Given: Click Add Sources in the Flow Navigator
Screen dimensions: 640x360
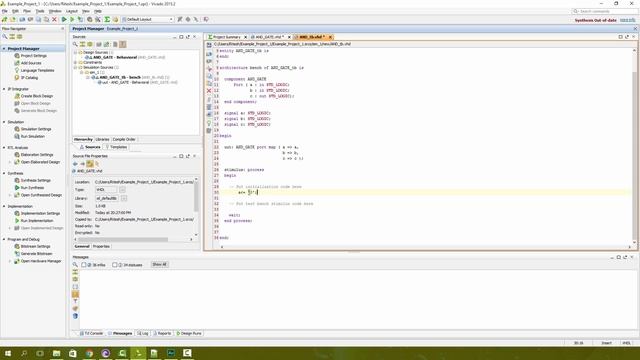Looking at the screenshot, I should 31,63.
